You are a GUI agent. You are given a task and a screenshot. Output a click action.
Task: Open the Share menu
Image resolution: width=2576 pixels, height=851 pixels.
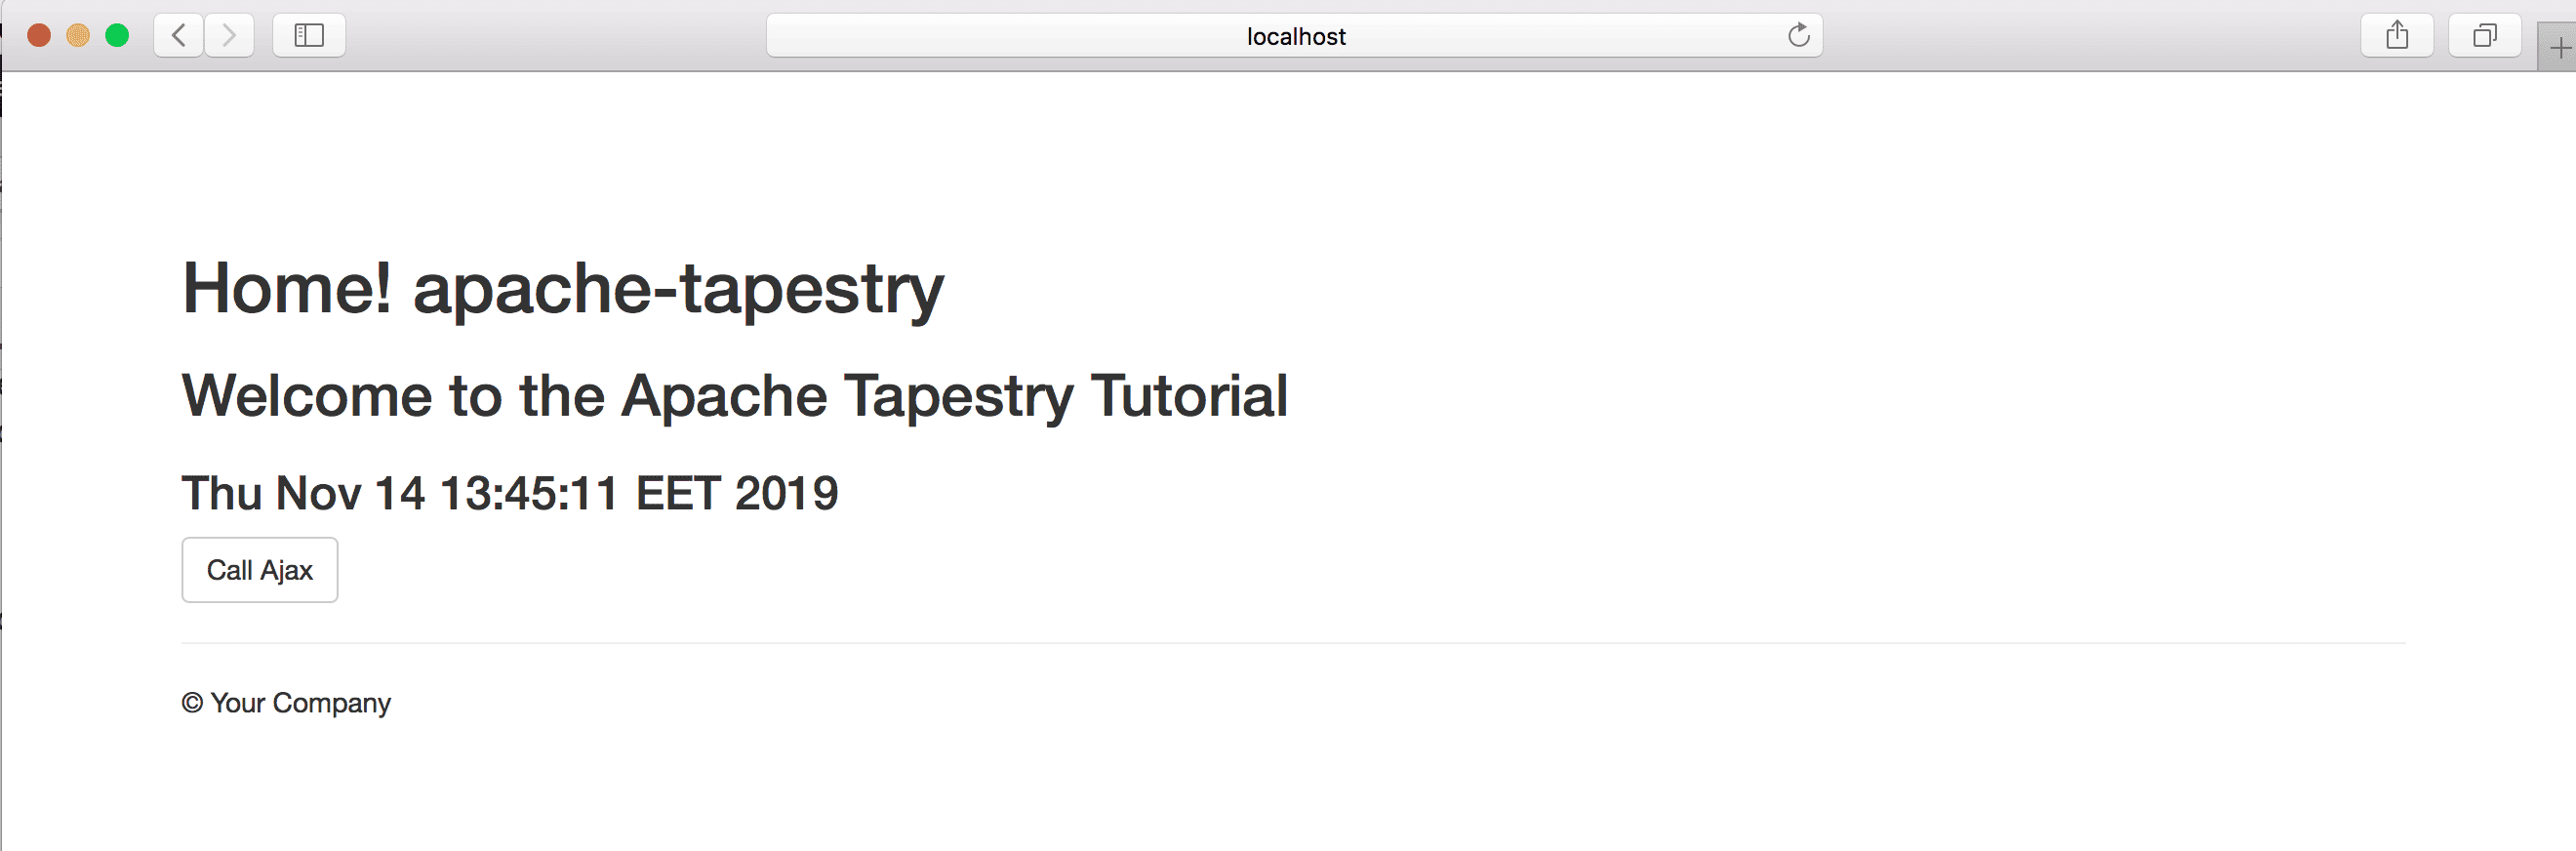click(x=2397, y=36)
